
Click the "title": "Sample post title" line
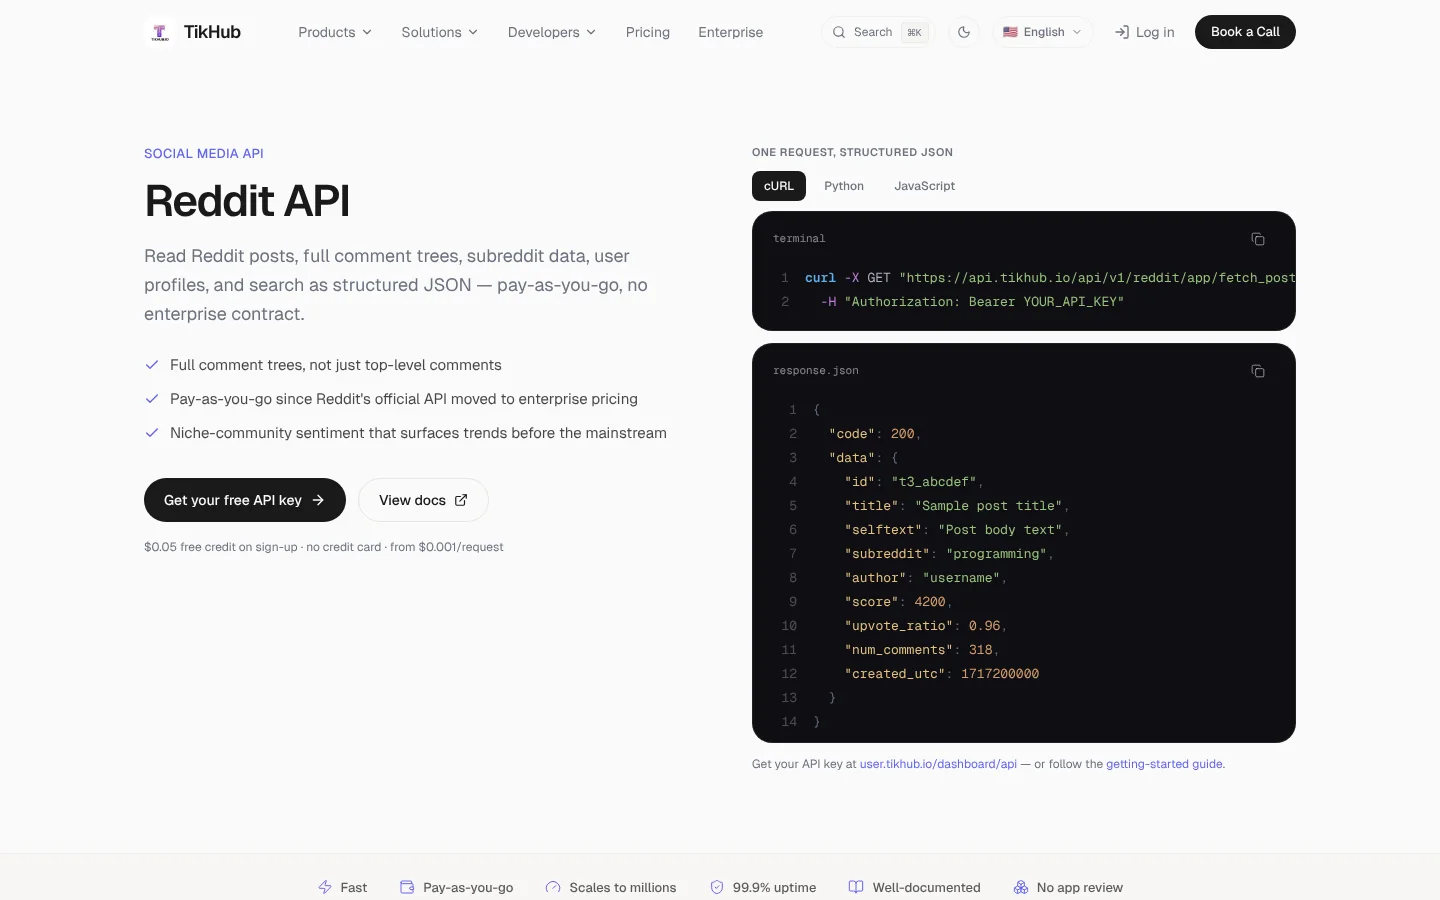click(x=957, y=506)
